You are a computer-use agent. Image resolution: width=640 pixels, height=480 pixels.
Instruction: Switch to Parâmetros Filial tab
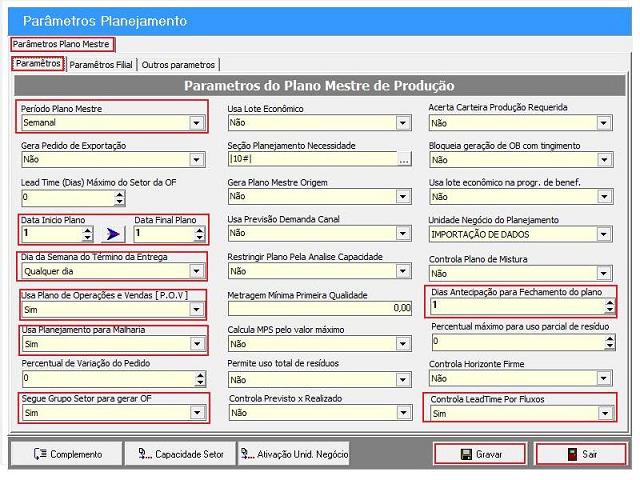coord(101,65)
